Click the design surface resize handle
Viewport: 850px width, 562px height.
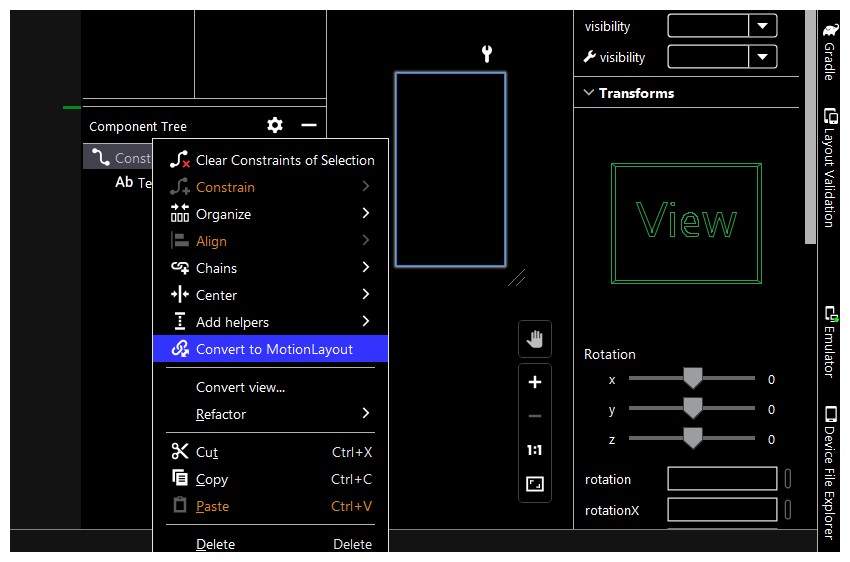point(517,278)
